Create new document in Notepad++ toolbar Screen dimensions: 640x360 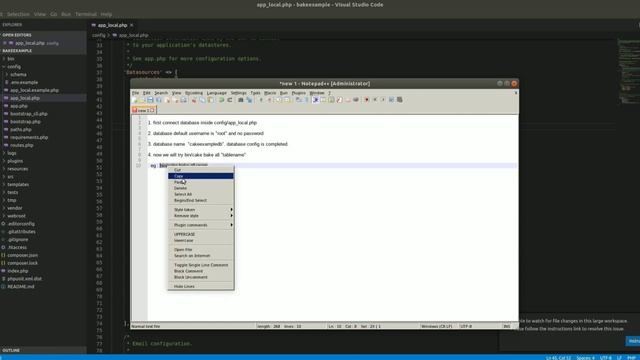[x=134, y=100]
